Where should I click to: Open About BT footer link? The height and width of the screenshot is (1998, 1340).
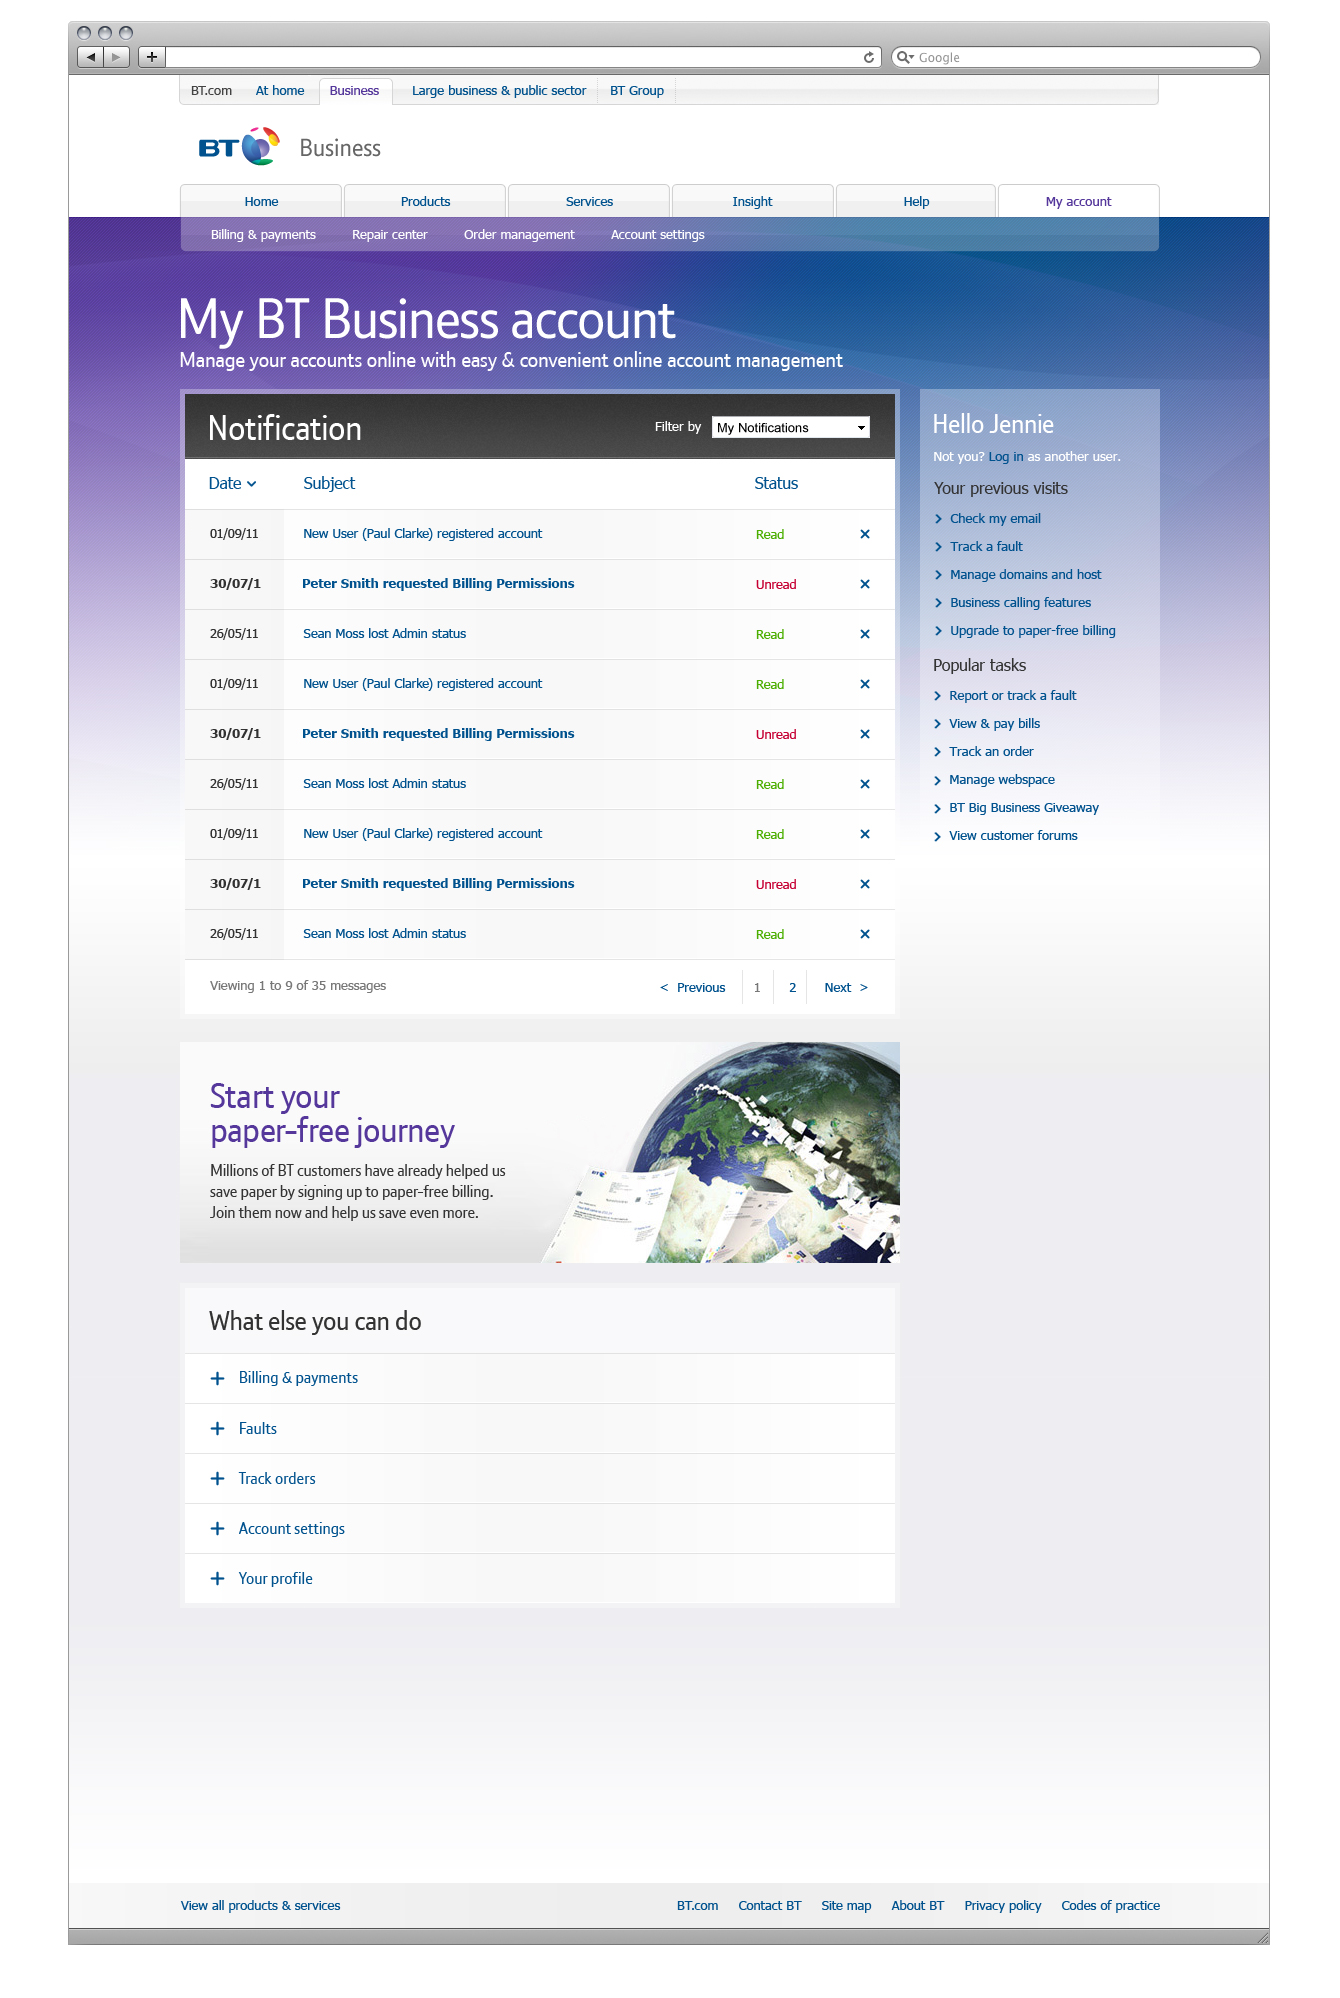coord(917,1906)
